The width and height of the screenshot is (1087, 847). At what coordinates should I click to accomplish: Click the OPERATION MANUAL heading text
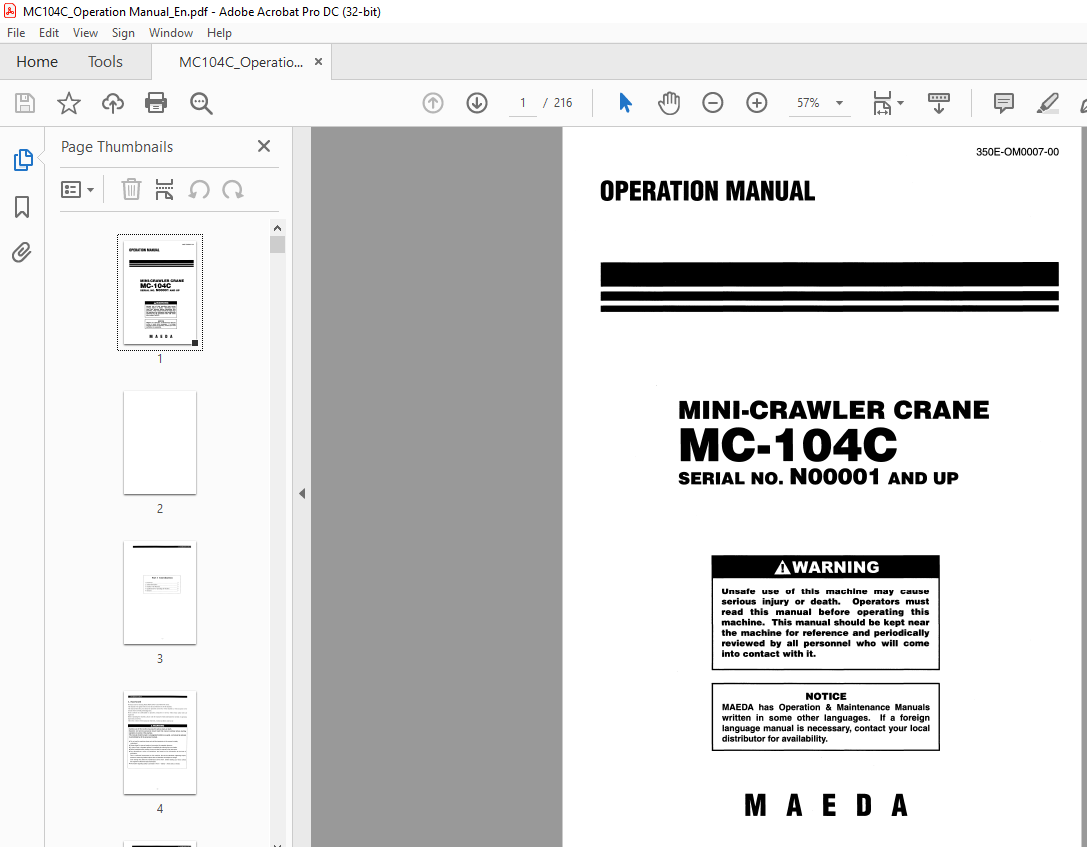pos(707,191)
